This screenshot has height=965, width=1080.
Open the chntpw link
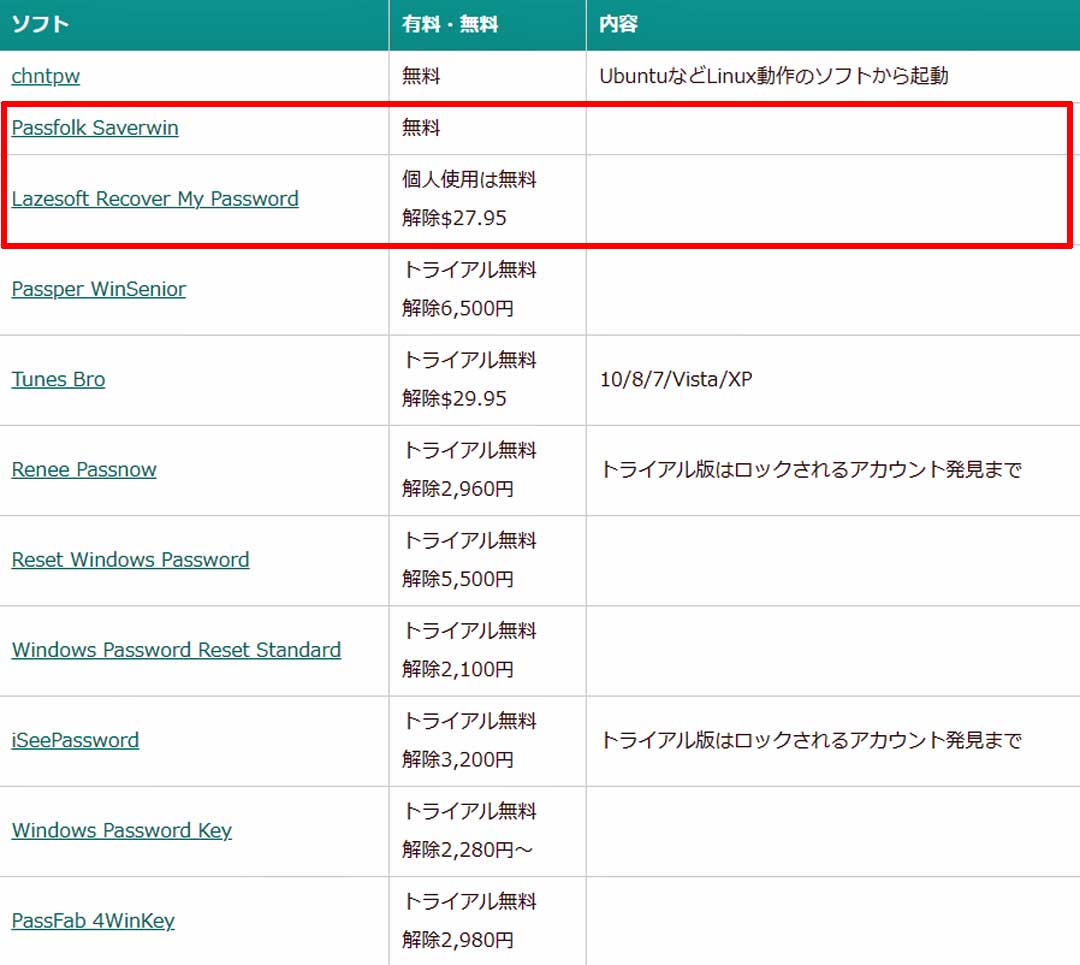click(45, 76)
